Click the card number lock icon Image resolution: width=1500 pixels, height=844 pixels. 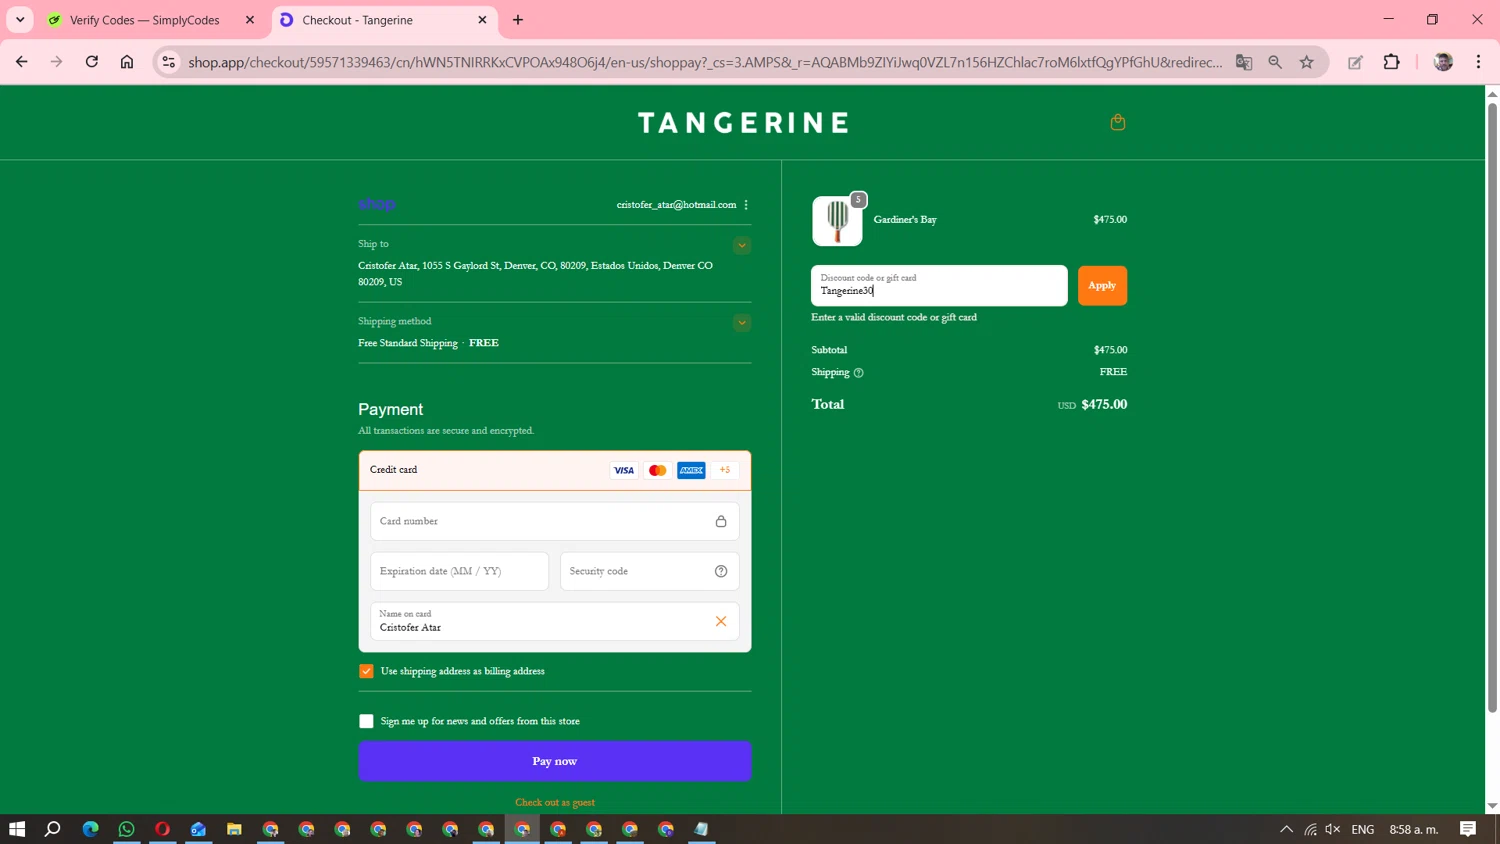[721, 521]
